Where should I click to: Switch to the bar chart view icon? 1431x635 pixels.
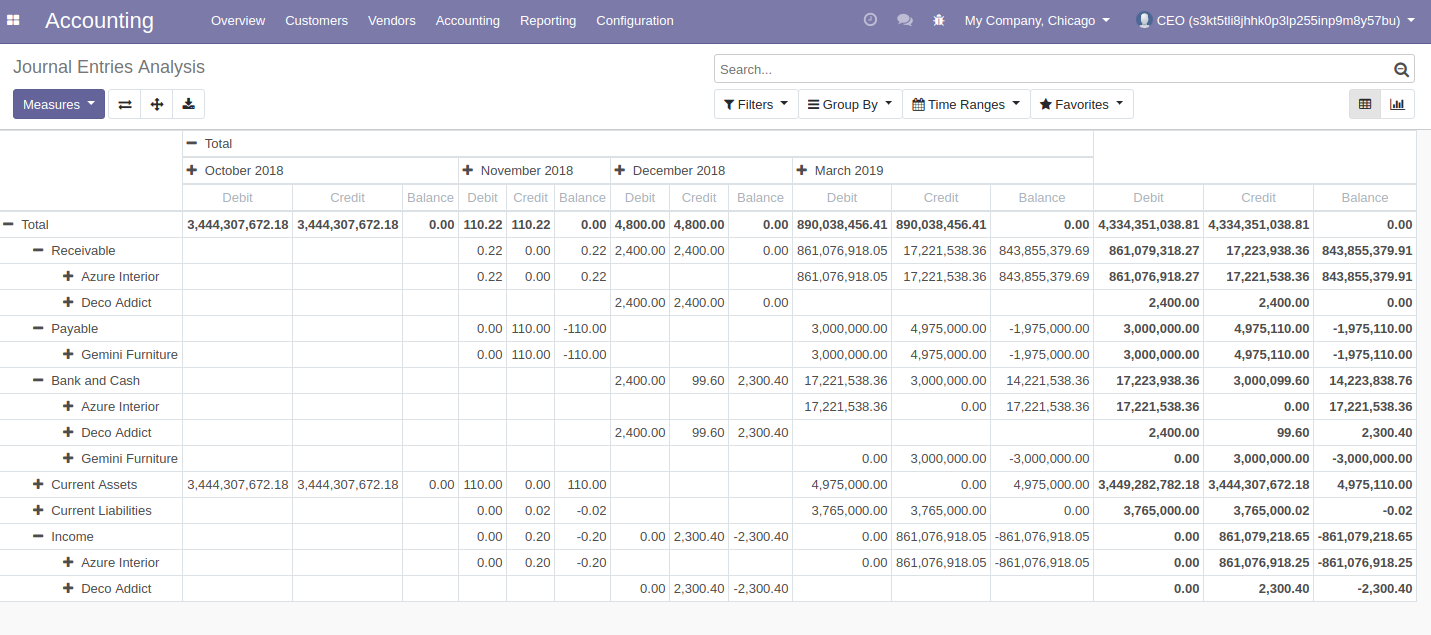tap(1397, 103)
